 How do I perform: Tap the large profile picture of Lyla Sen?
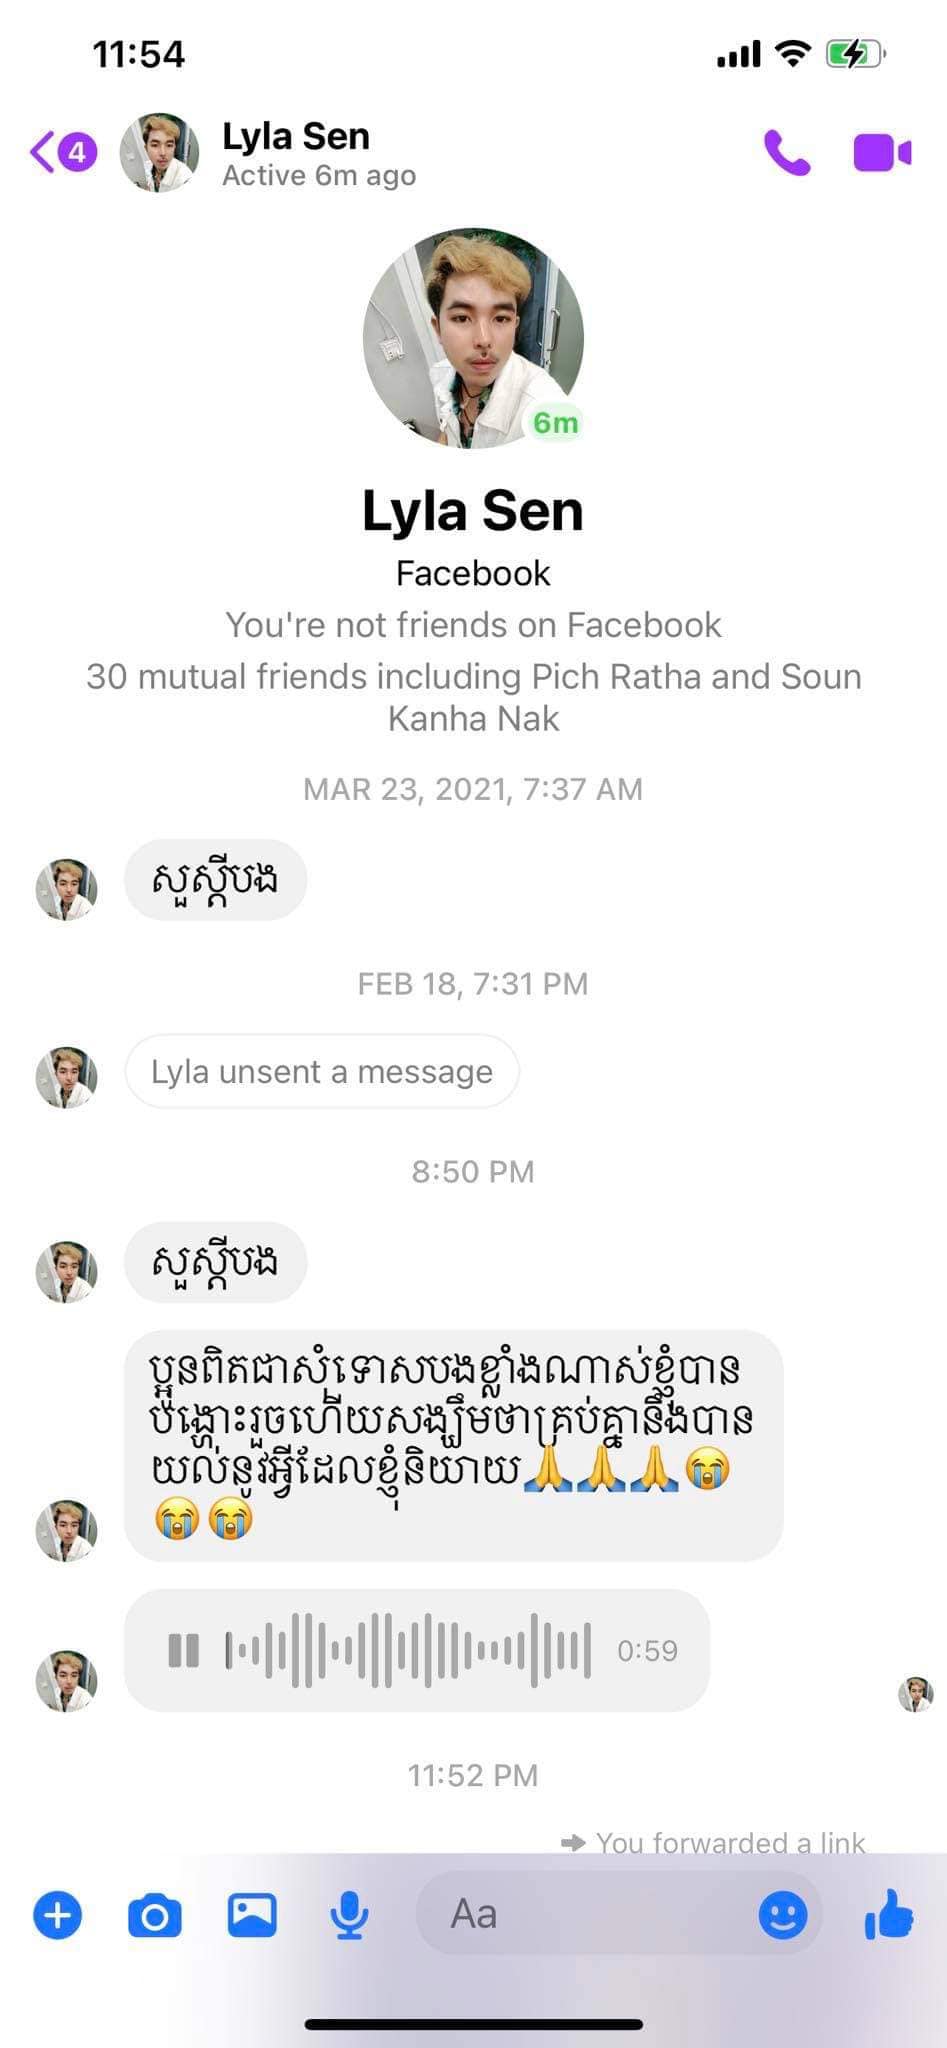click(x=473, y=338)
